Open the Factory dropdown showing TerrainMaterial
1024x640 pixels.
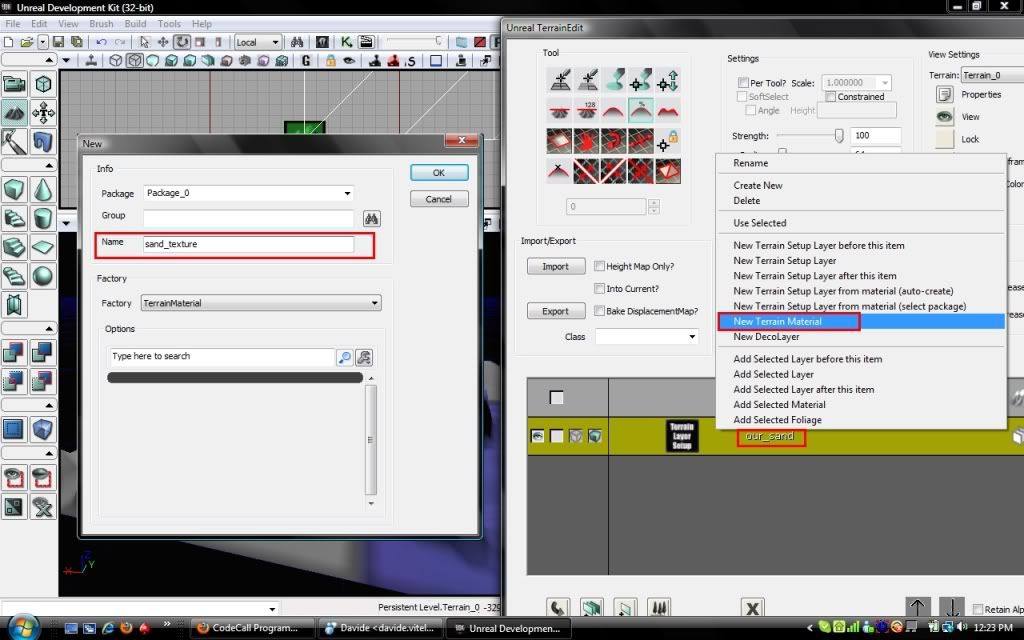[x=261, y=303]
